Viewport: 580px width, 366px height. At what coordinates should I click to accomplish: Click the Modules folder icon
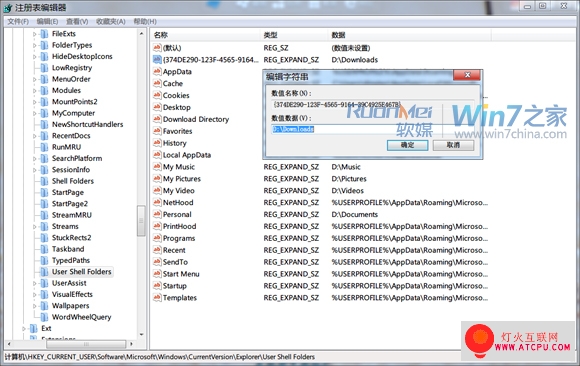[x=44, y=90]
